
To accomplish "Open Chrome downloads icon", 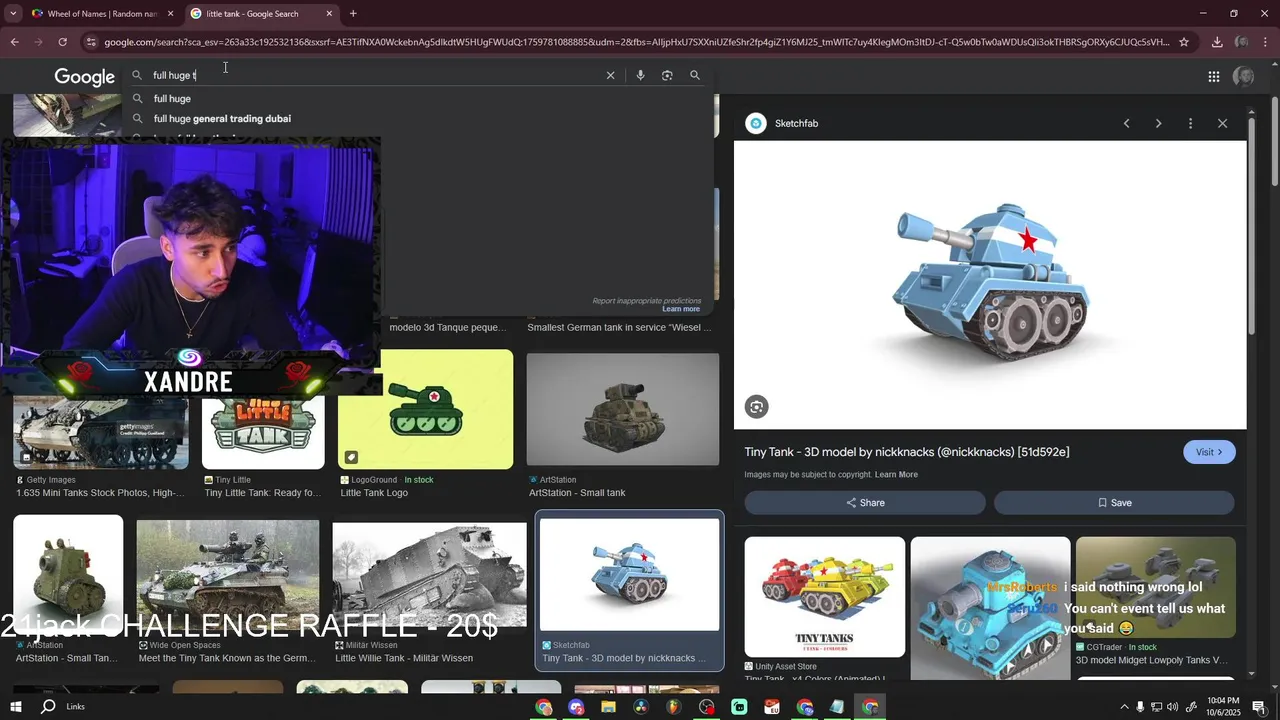I will click(1217, 42).
